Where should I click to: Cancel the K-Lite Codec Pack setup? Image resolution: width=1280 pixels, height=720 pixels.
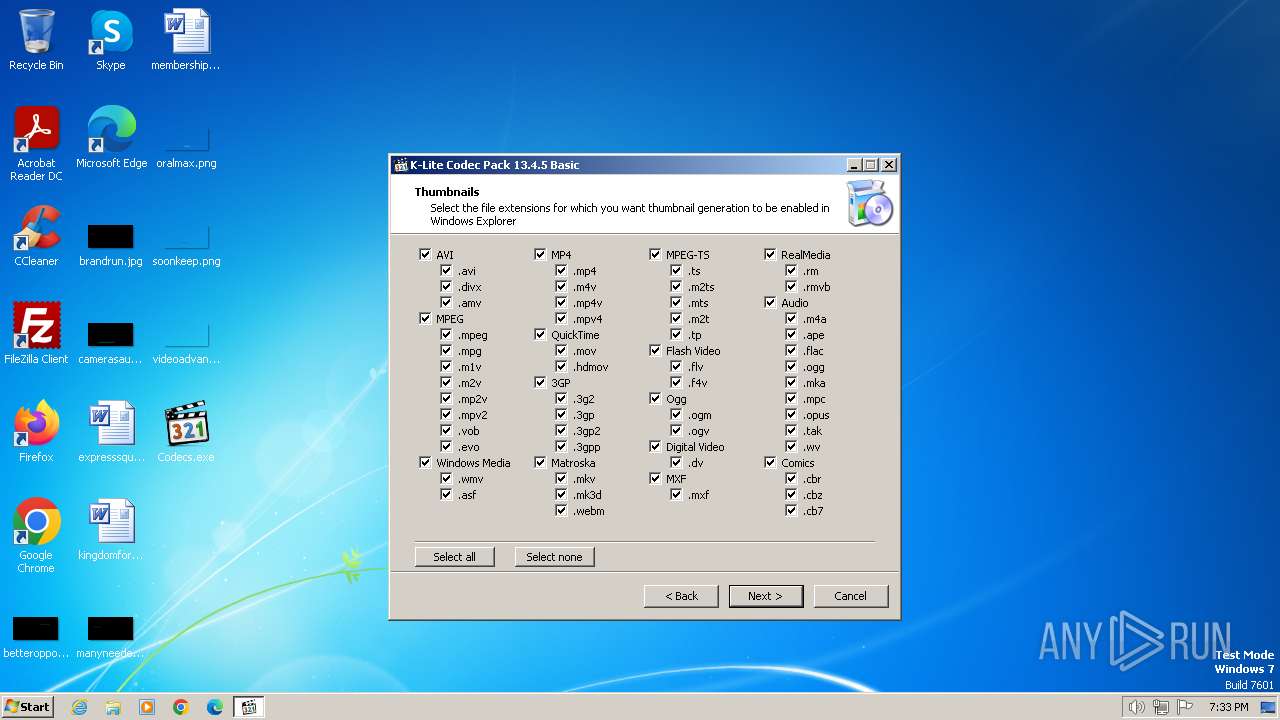(851, 596)
